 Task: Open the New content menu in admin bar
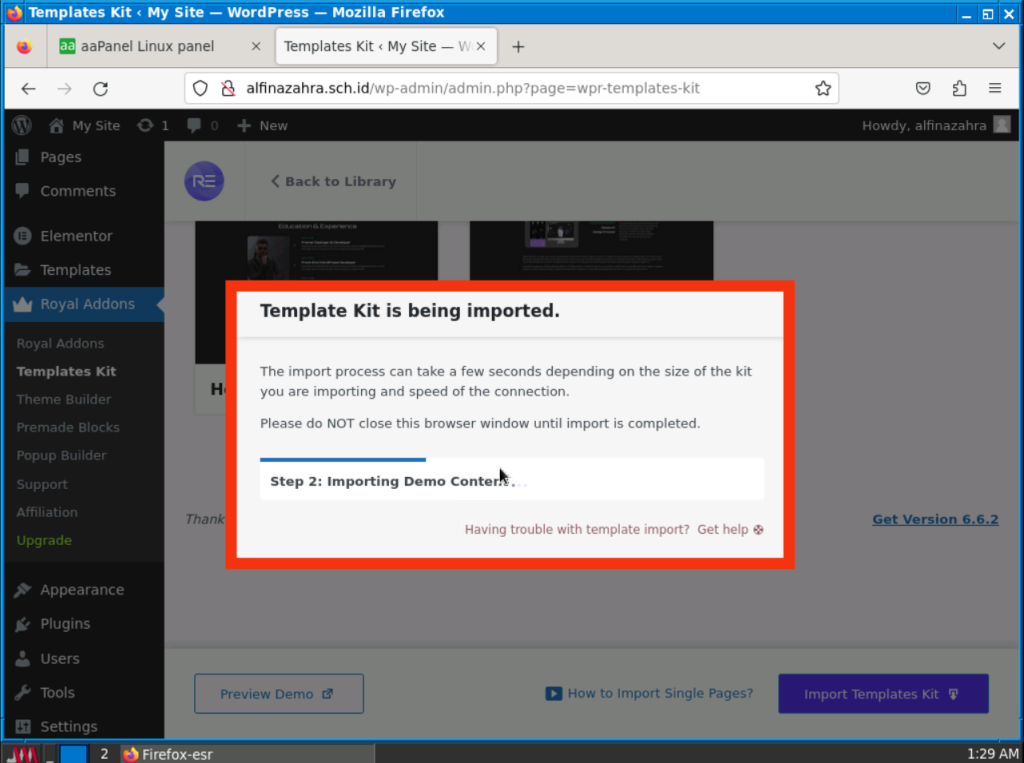262,125
